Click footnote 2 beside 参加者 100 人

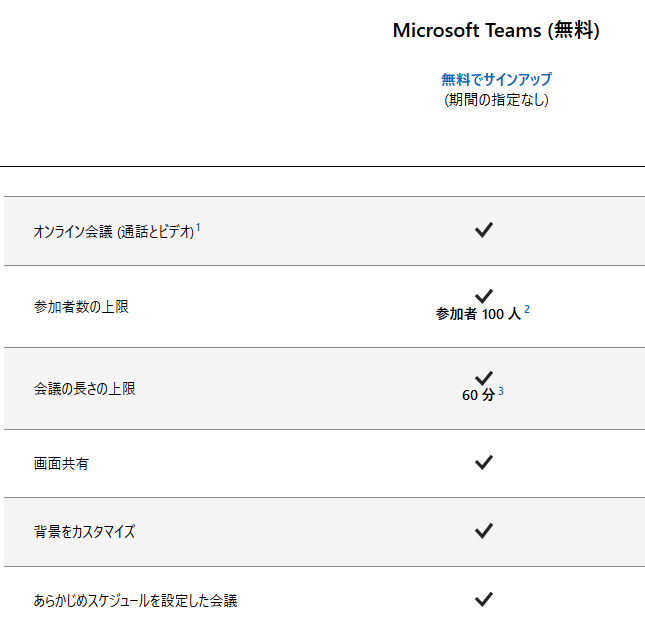pyautogui.click(x=527, y=309)
